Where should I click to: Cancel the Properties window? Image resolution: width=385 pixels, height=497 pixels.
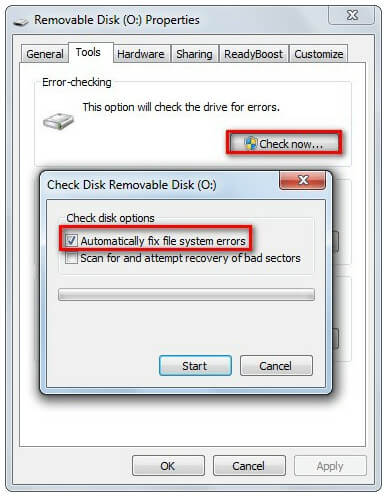coord(249,465)
